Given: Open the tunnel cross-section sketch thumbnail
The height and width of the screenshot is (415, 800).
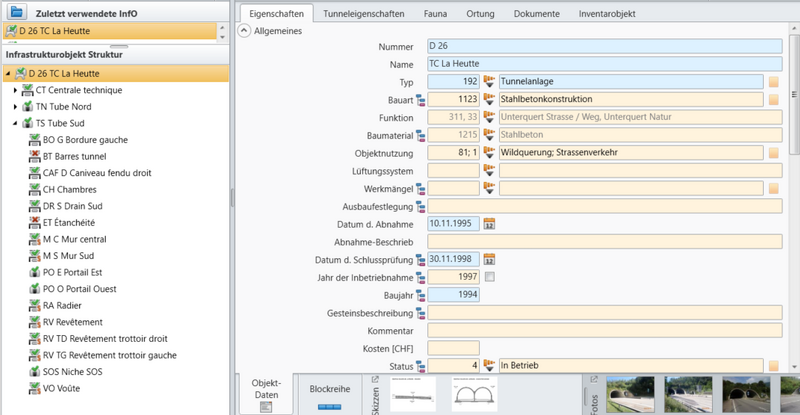Looking at the screenshot, I should point(474,394).
